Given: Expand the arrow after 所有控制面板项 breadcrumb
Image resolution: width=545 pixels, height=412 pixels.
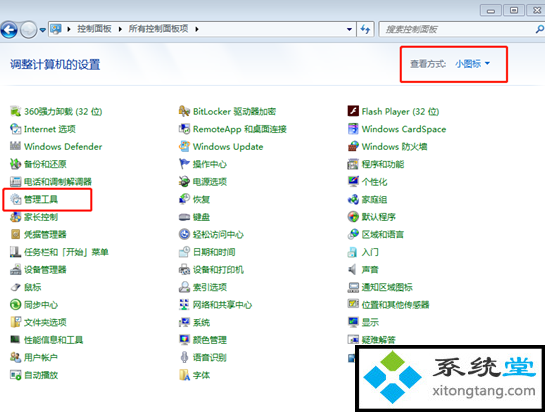Looking at the screenshot, I should coord(197,29).
